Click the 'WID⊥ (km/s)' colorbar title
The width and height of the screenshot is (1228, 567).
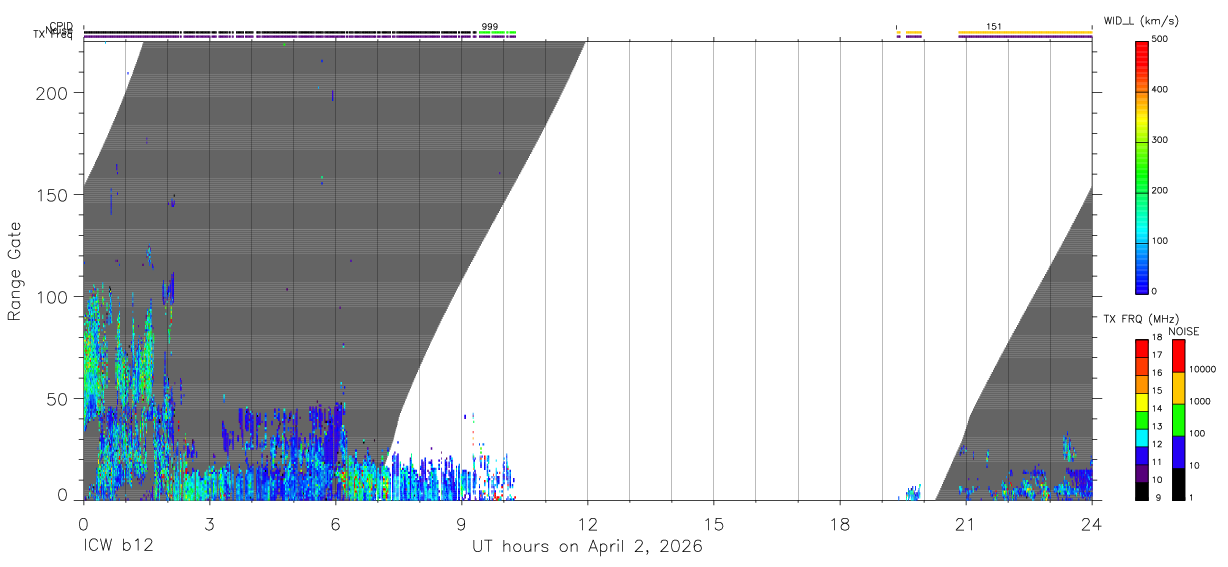click(1142, 21)
